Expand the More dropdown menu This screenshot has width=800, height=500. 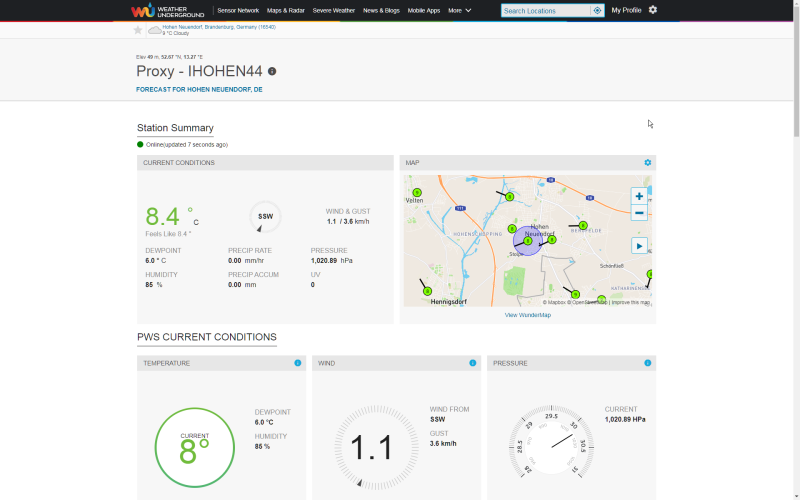[x=460, y=10]
